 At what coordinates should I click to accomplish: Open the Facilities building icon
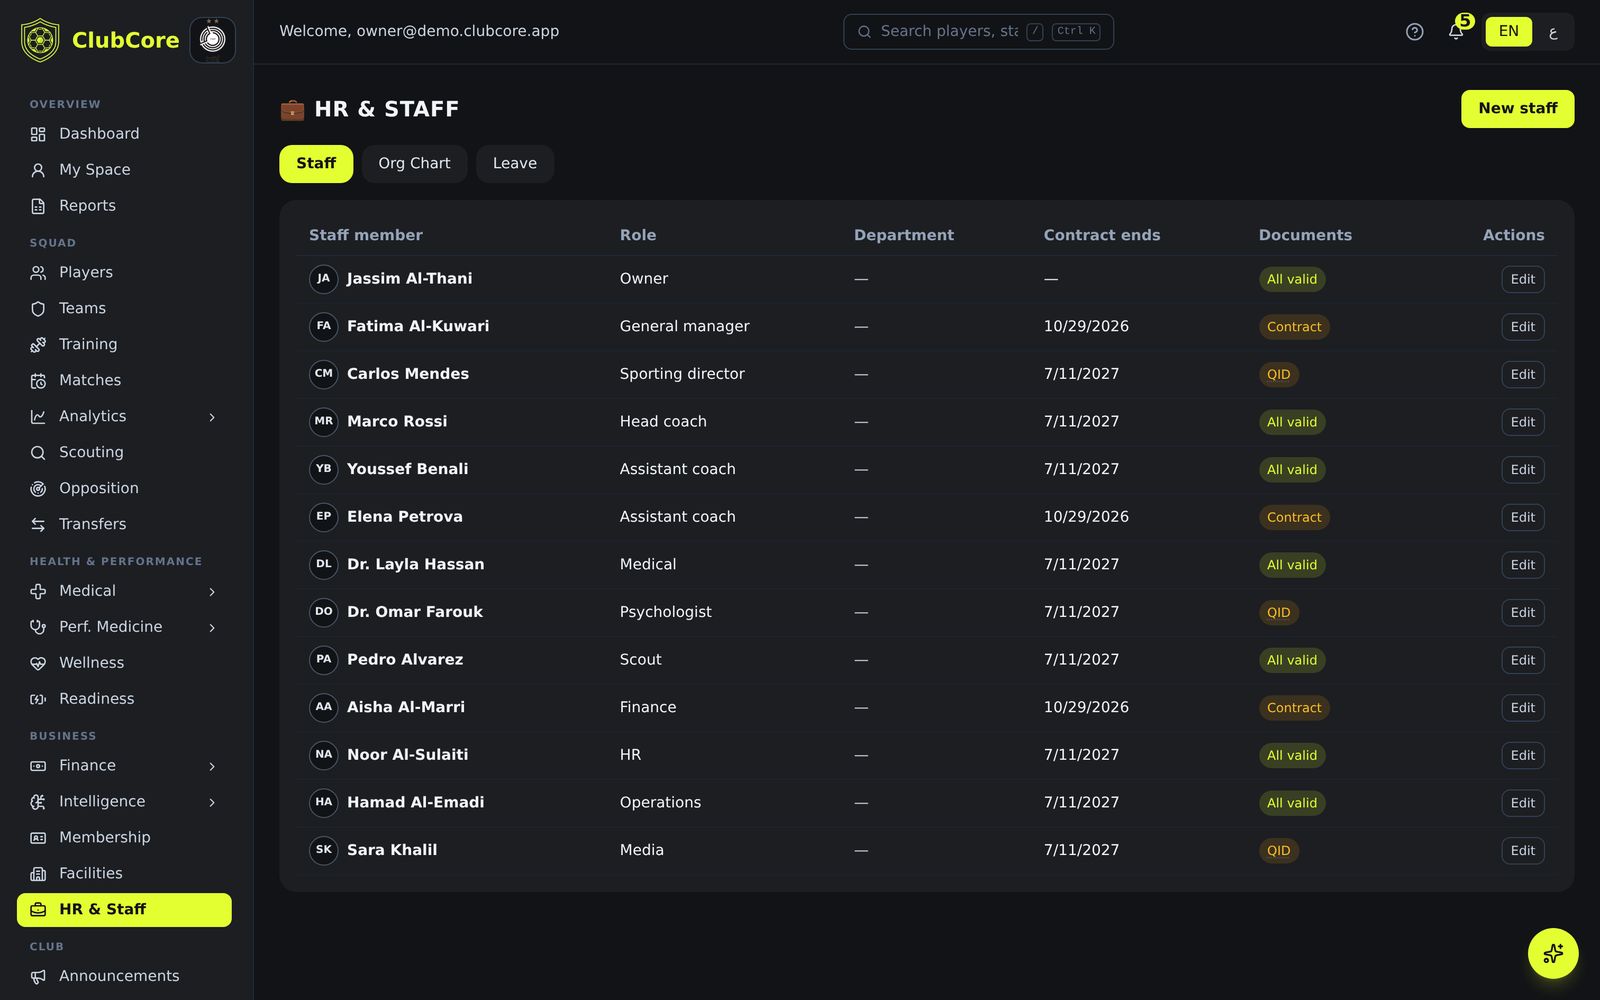(x=38, y=874)
